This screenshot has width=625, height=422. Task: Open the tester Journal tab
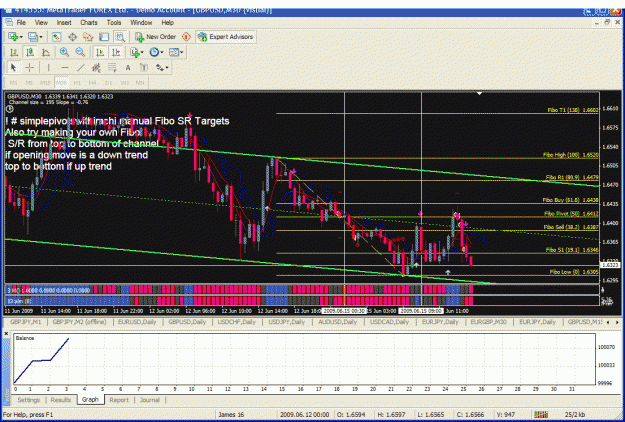tap(149, 400)
